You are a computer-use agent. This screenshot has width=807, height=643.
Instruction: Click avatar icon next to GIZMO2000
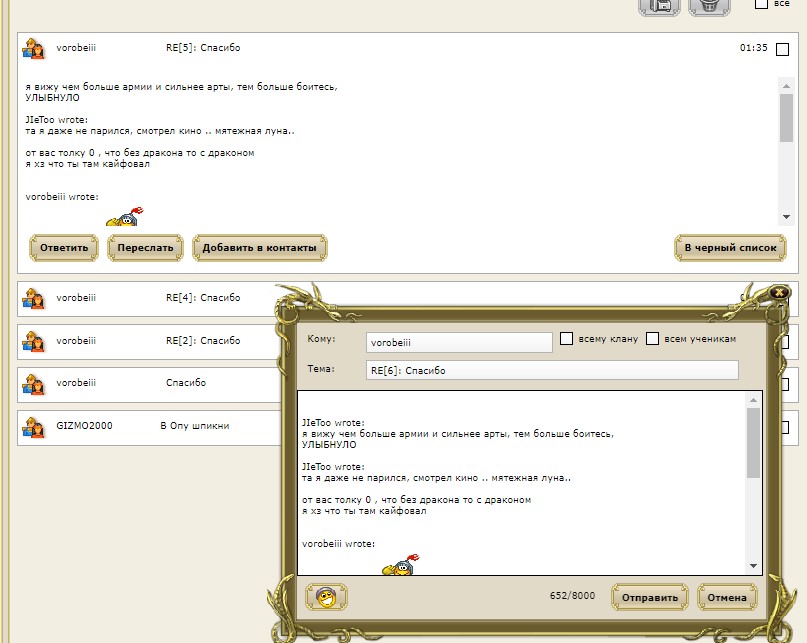(x=34, y=427)
